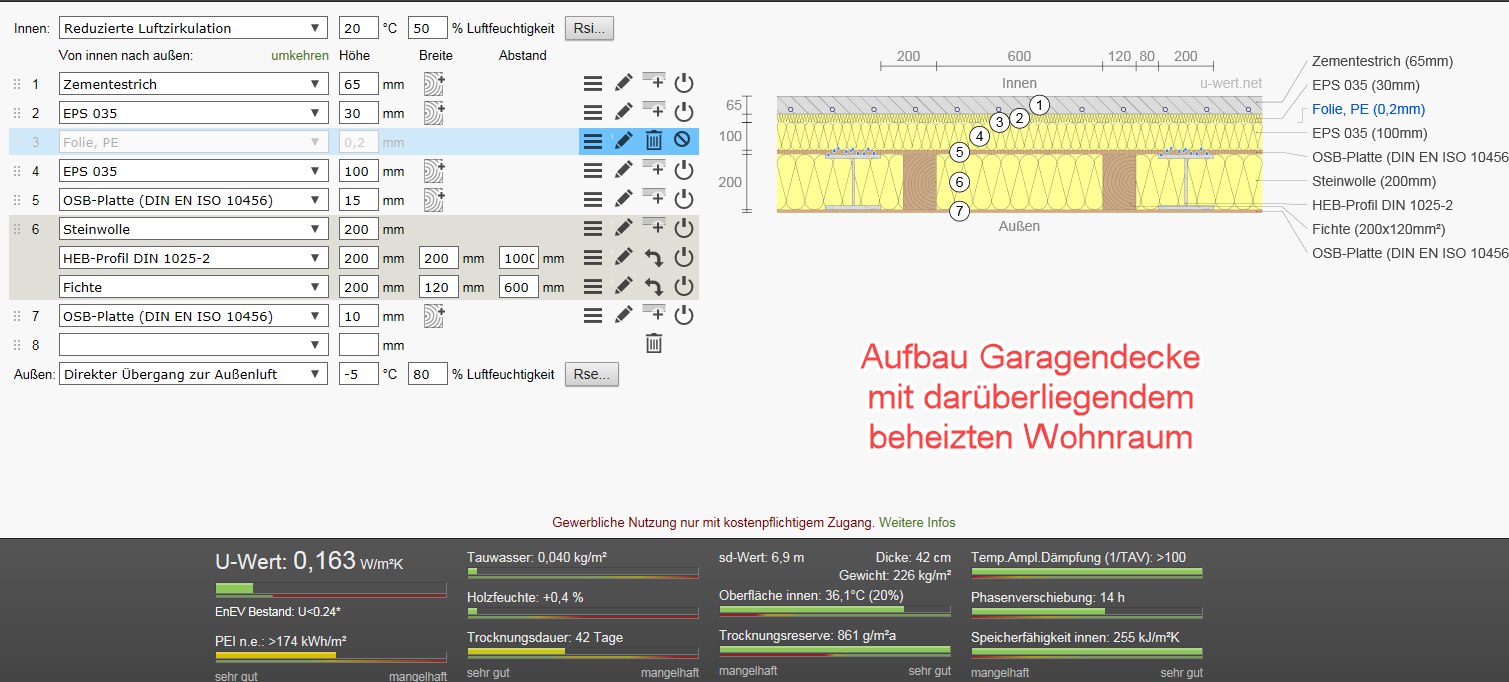This screenshot has width=1509, height=682.
Task: Open the Weitere Infos link
Action: 917,522
